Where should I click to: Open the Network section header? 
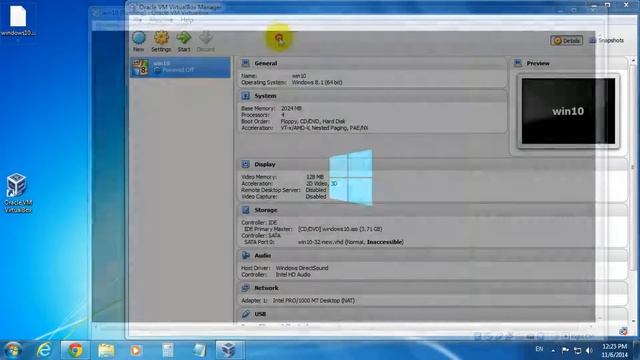point(266,288)
